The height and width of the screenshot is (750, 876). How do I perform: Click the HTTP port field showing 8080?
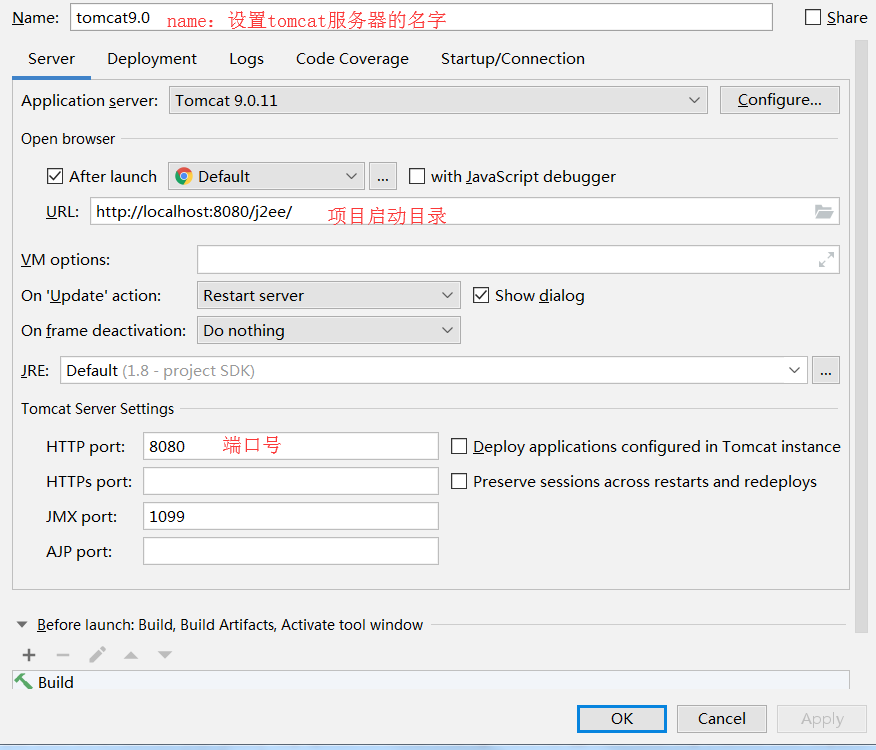[291, 446]
